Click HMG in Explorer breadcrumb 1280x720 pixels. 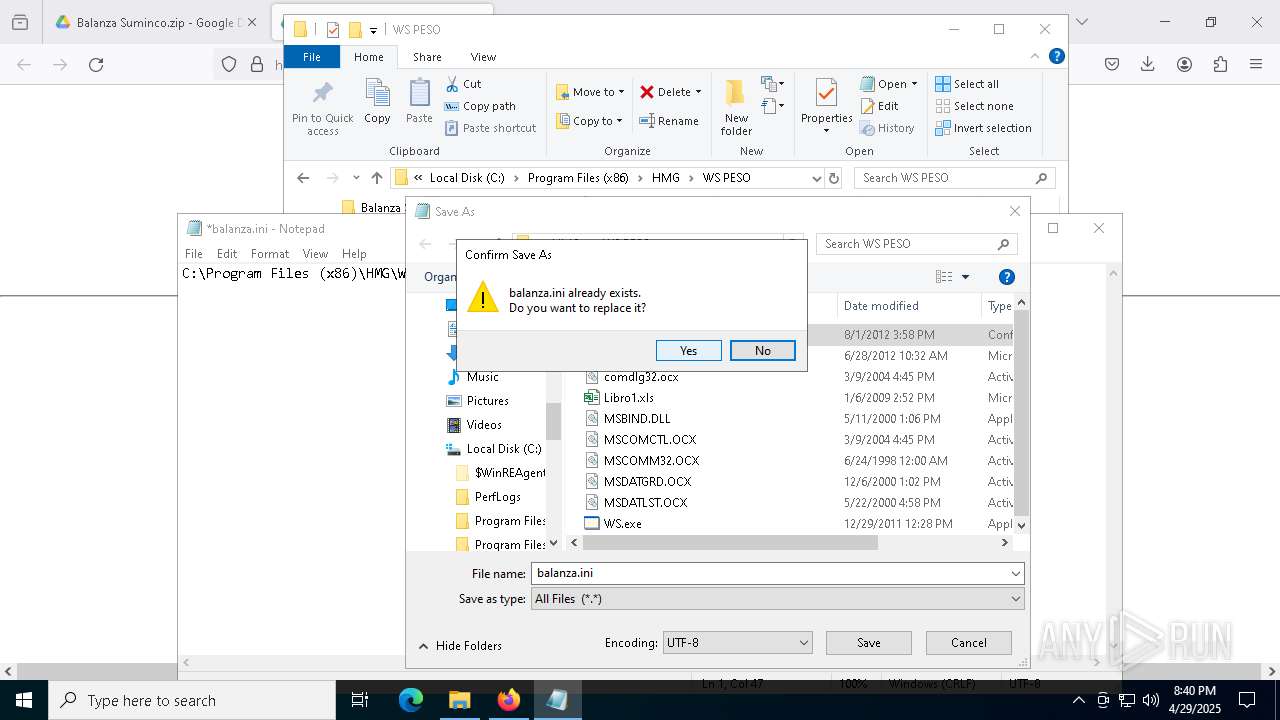click(x=665, y=178)
